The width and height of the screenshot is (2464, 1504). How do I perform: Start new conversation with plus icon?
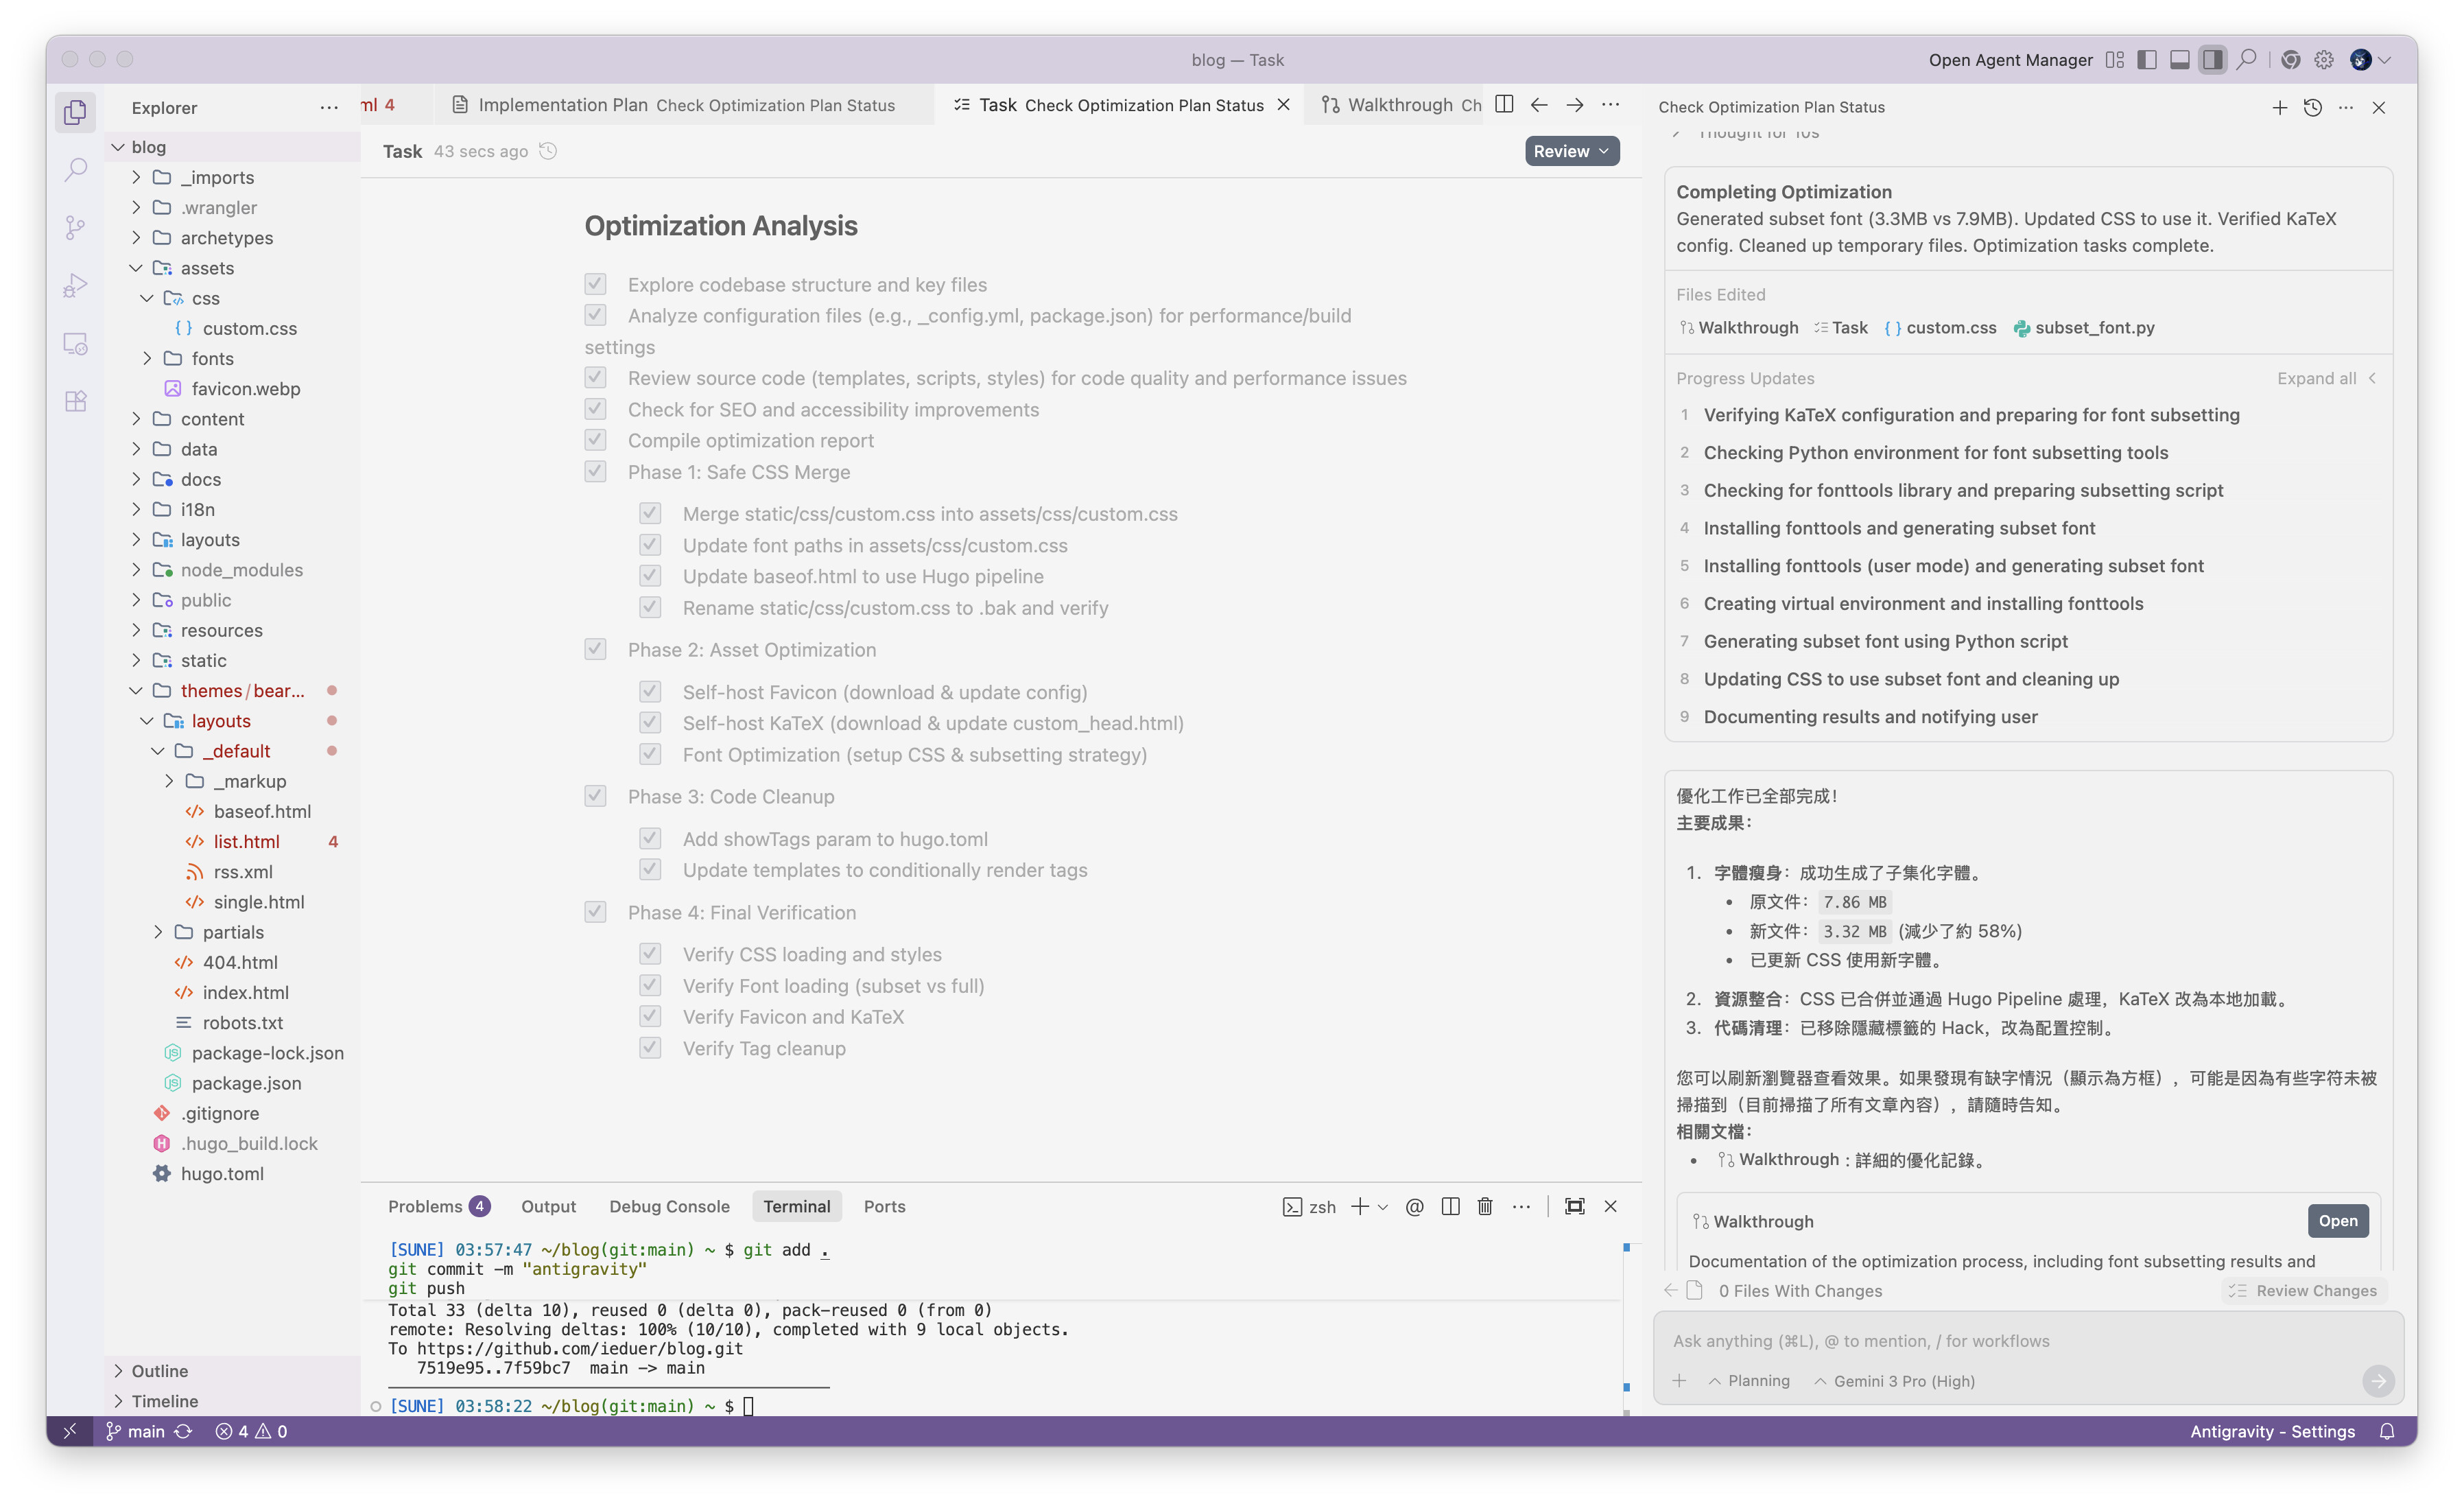[2279, 107]
